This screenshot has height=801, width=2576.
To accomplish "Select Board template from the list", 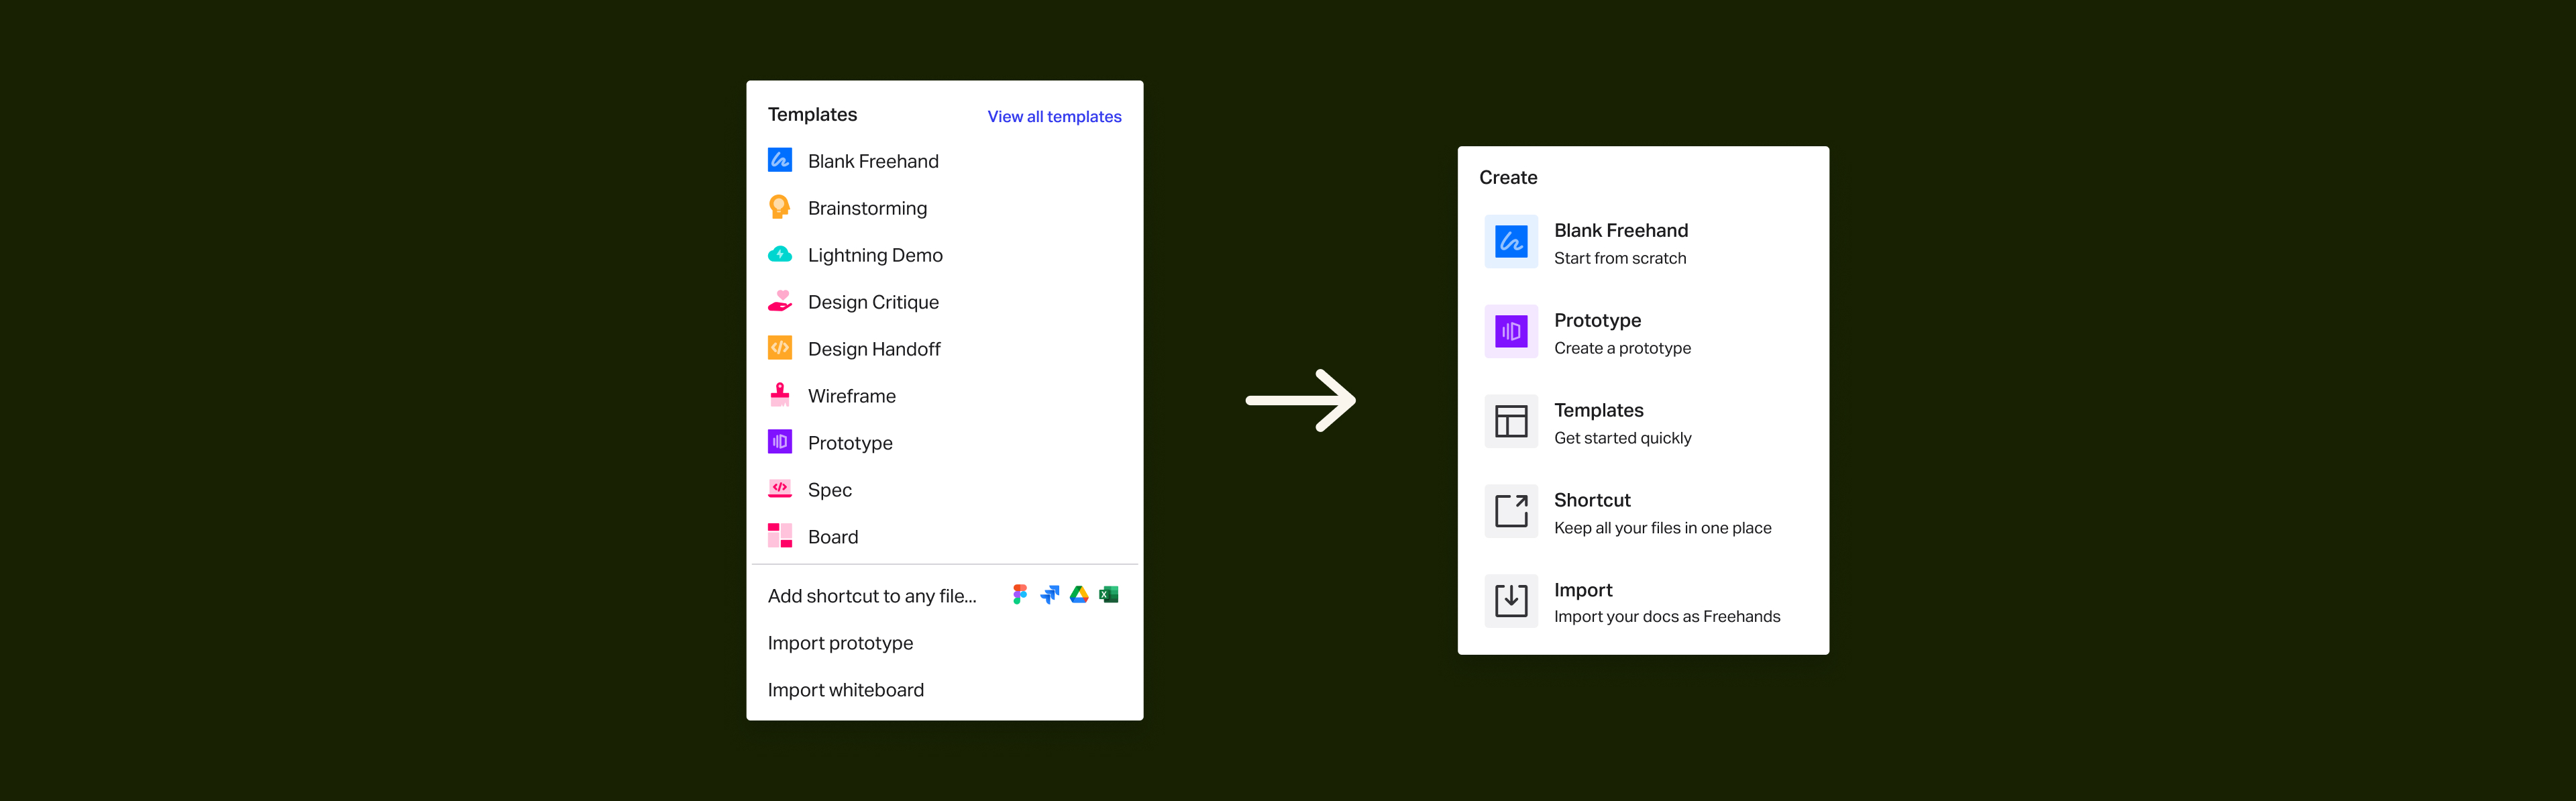I will [832, 537].
